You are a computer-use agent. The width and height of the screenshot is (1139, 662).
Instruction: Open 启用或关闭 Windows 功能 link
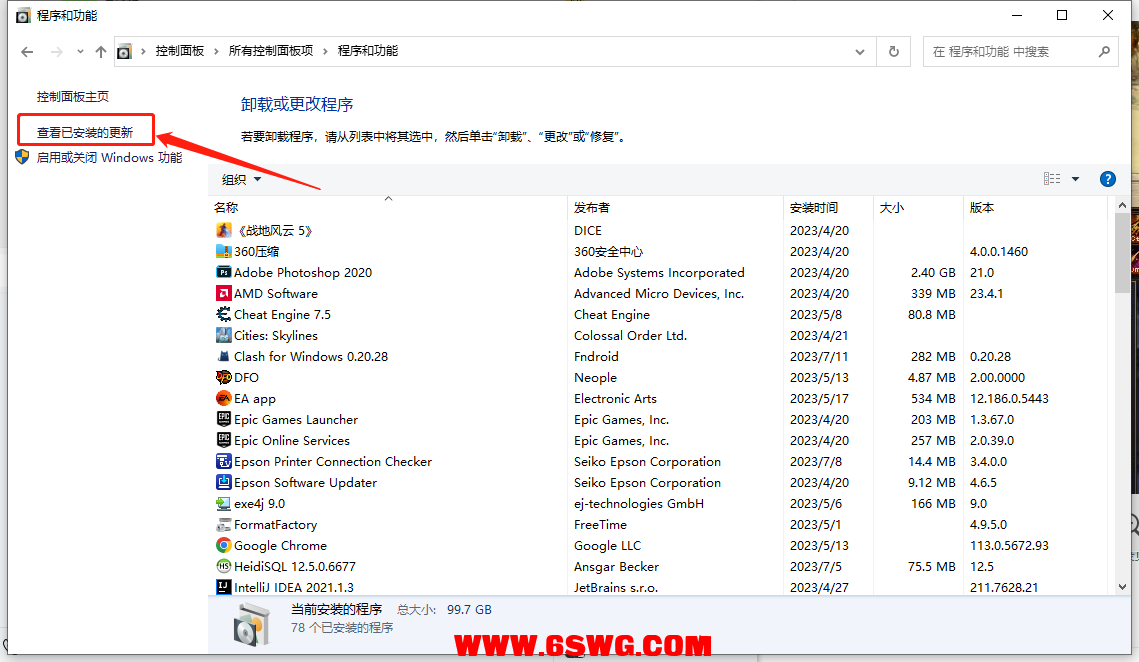pos(110,158)
